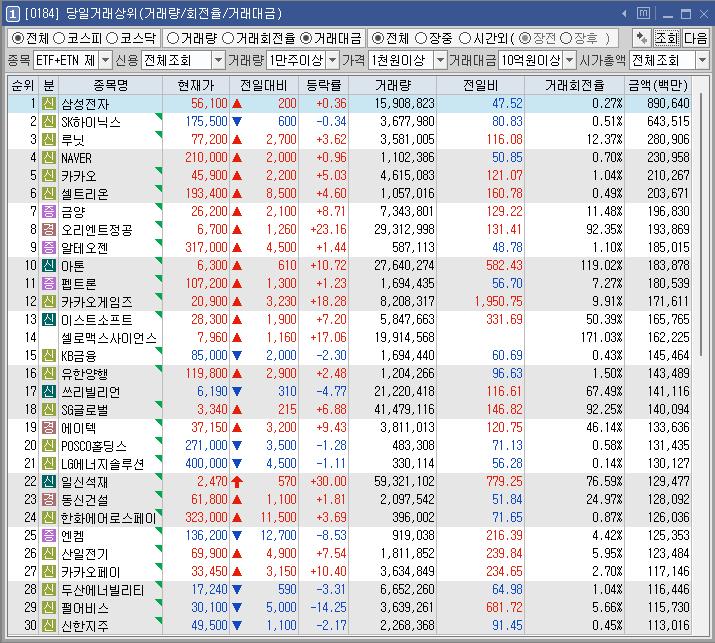Click the 증 badge next to 금양
The image size is (715, 643).
[49, 212]
